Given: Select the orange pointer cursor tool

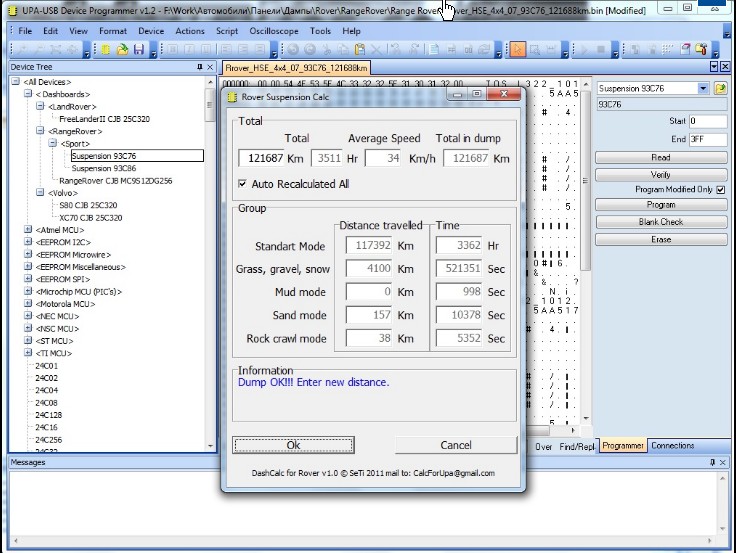Looking at the screenshot, I should (x=517, y=49).
